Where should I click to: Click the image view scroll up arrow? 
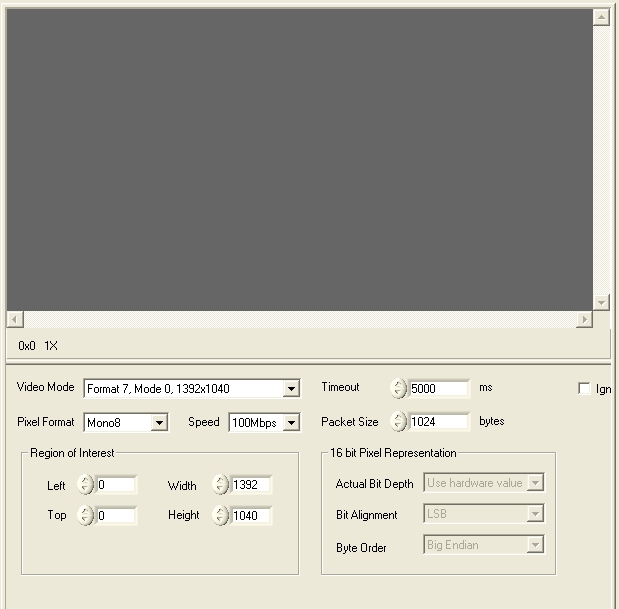[x=601, y=17]
